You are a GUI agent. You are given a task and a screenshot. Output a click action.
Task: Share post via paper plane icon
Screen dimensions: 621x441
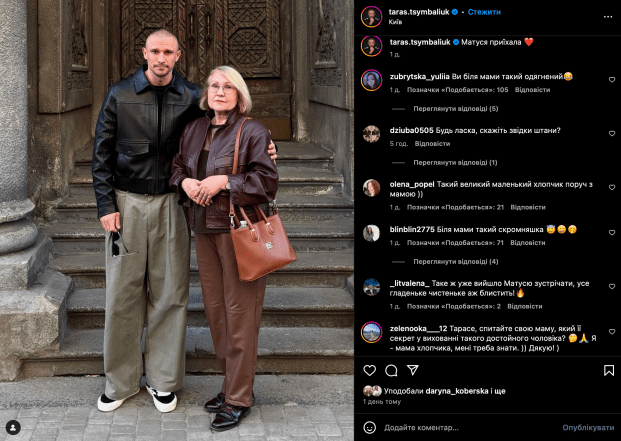(x=413, y=370)
